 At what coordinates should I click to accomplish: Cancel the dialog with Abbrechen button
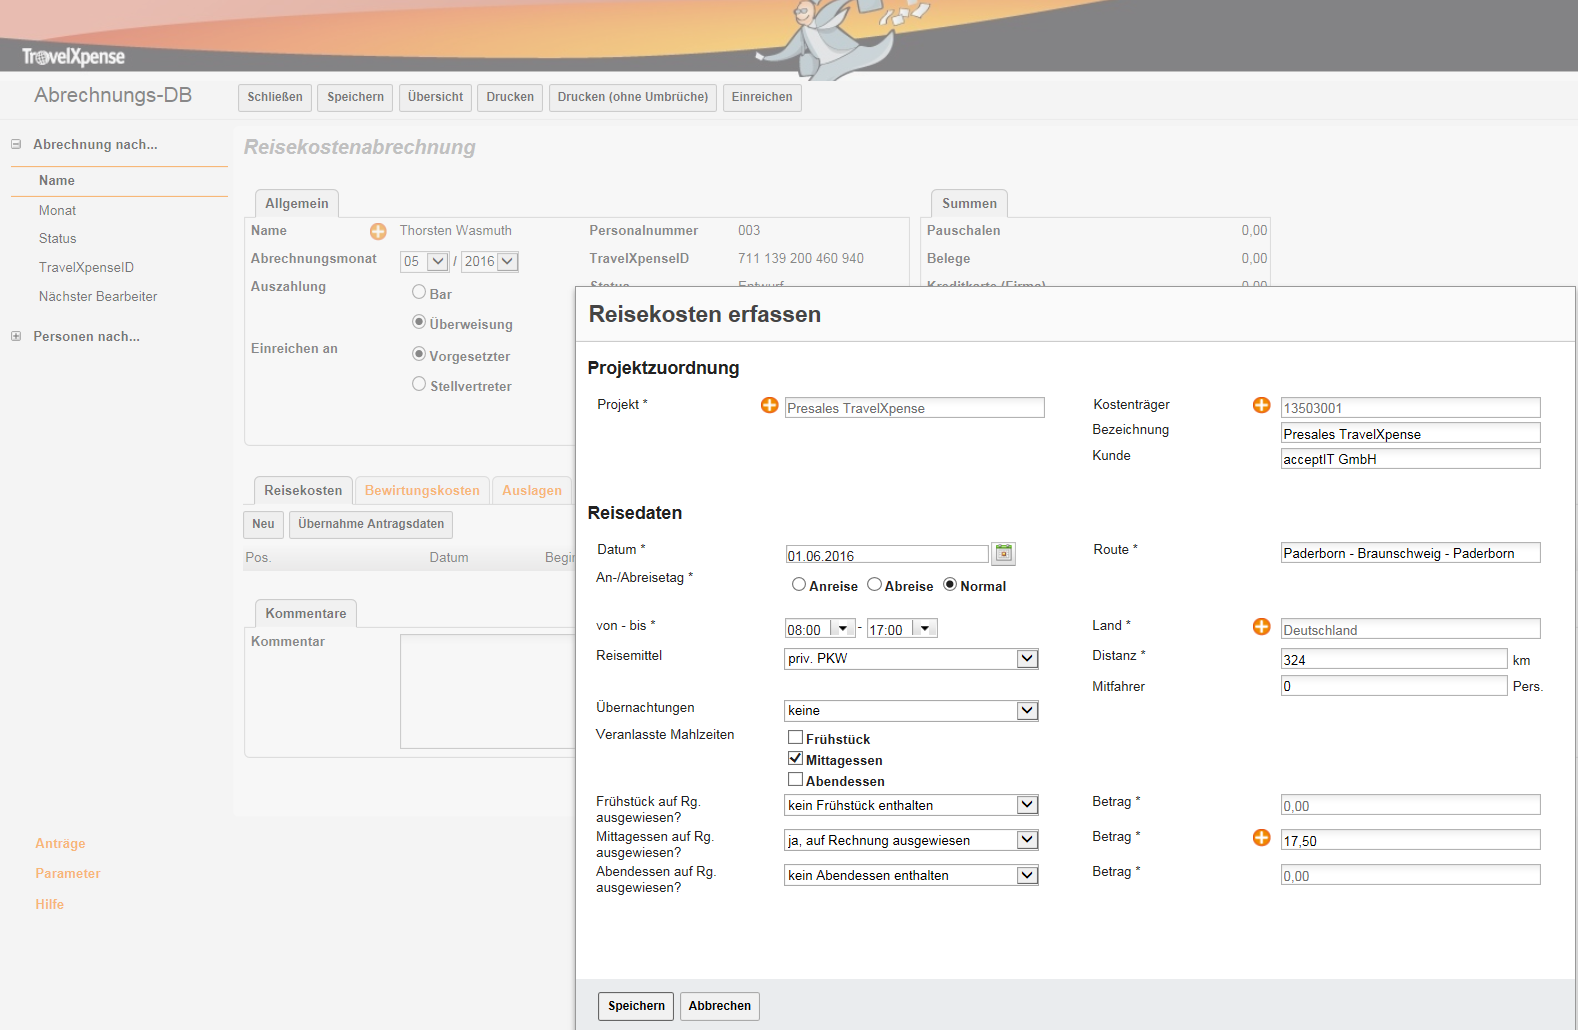pyautogui.click(x=720, y=1006)
